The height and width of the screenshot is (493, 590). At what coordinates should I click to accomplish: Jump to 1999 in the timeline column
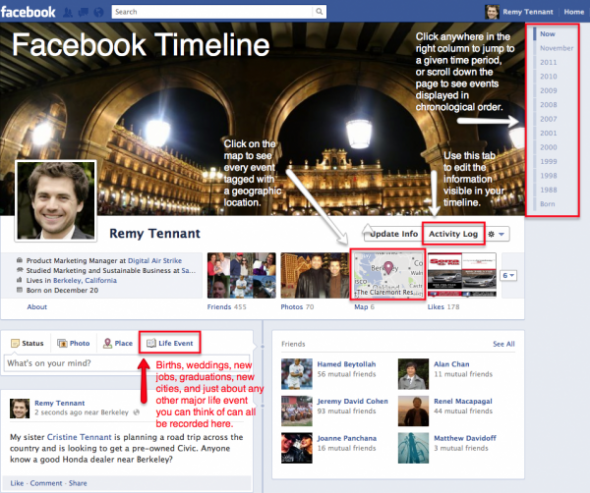click(x=548, y=161)
